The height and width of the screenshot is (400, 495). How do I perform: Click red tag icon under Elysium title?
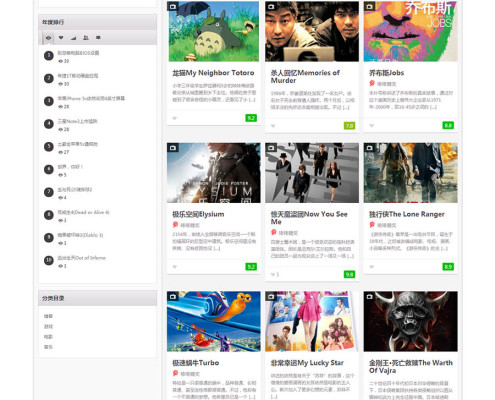175,225
